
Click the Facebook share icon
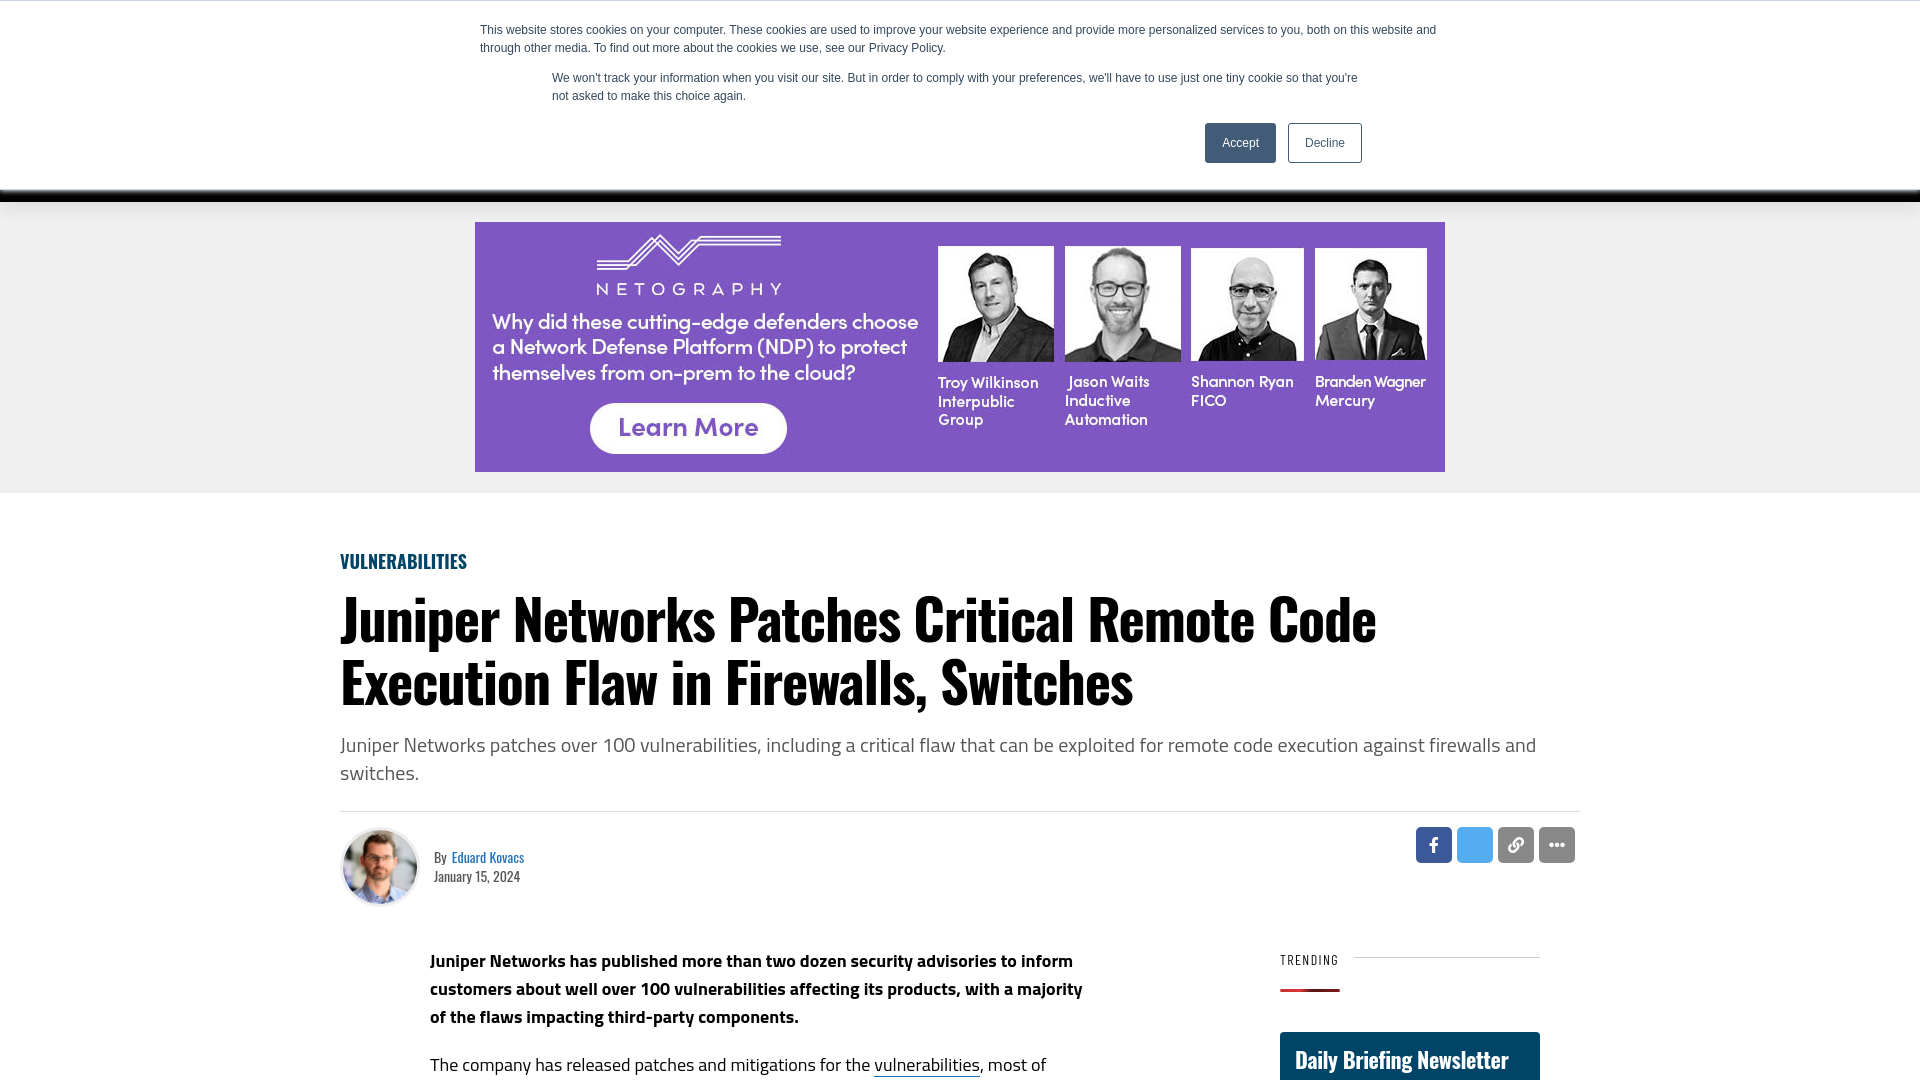point(1433,844)
